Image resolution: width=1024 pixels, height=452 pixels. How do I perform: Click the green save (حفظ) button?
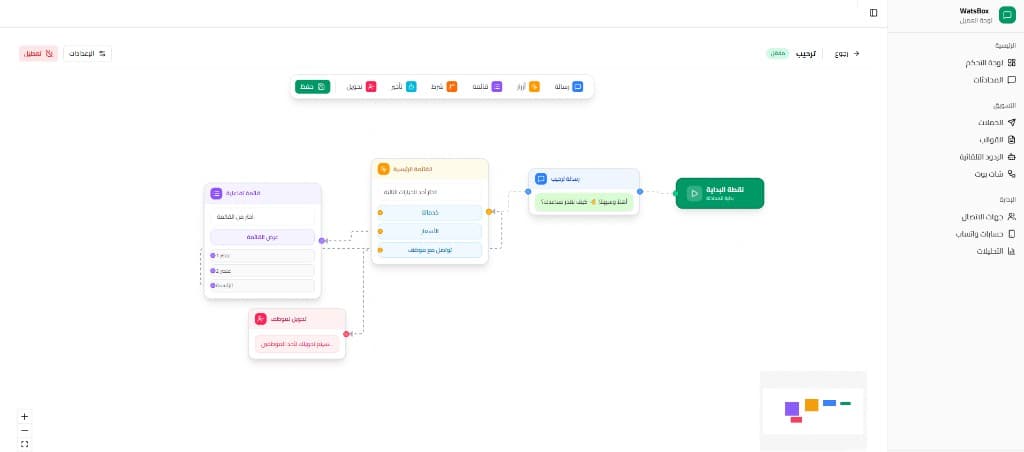coord(312,87)
